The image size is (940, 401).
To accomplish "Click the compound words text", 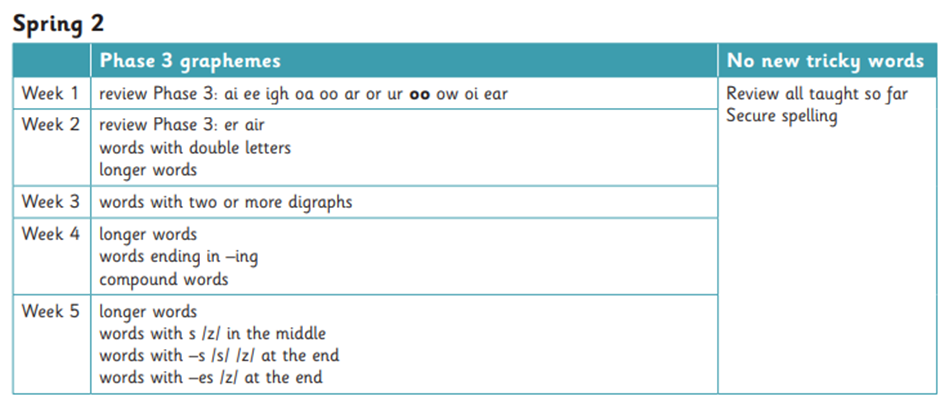I will (x=164, y=279).
